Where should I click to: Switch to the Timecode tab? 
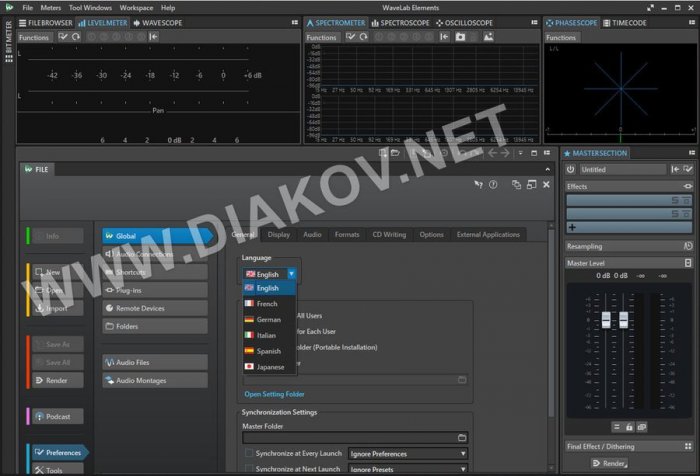pyautogui.click(x=625, y=23)
